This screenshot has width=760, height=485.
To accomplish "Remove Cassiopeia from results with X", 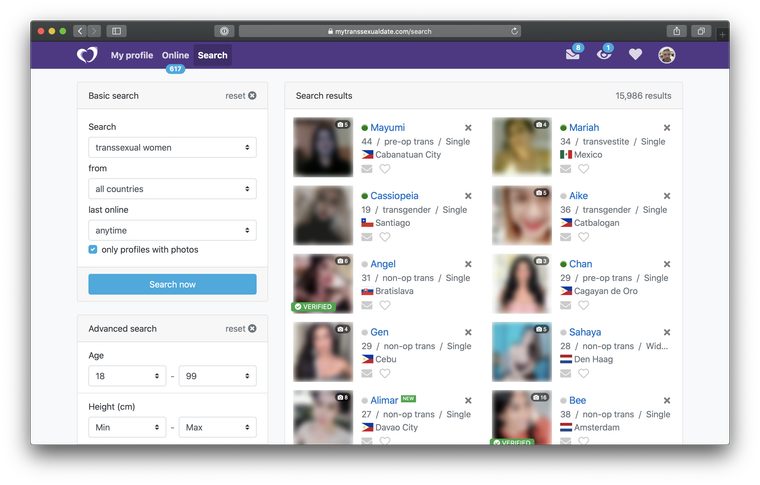I will [468, 196].
